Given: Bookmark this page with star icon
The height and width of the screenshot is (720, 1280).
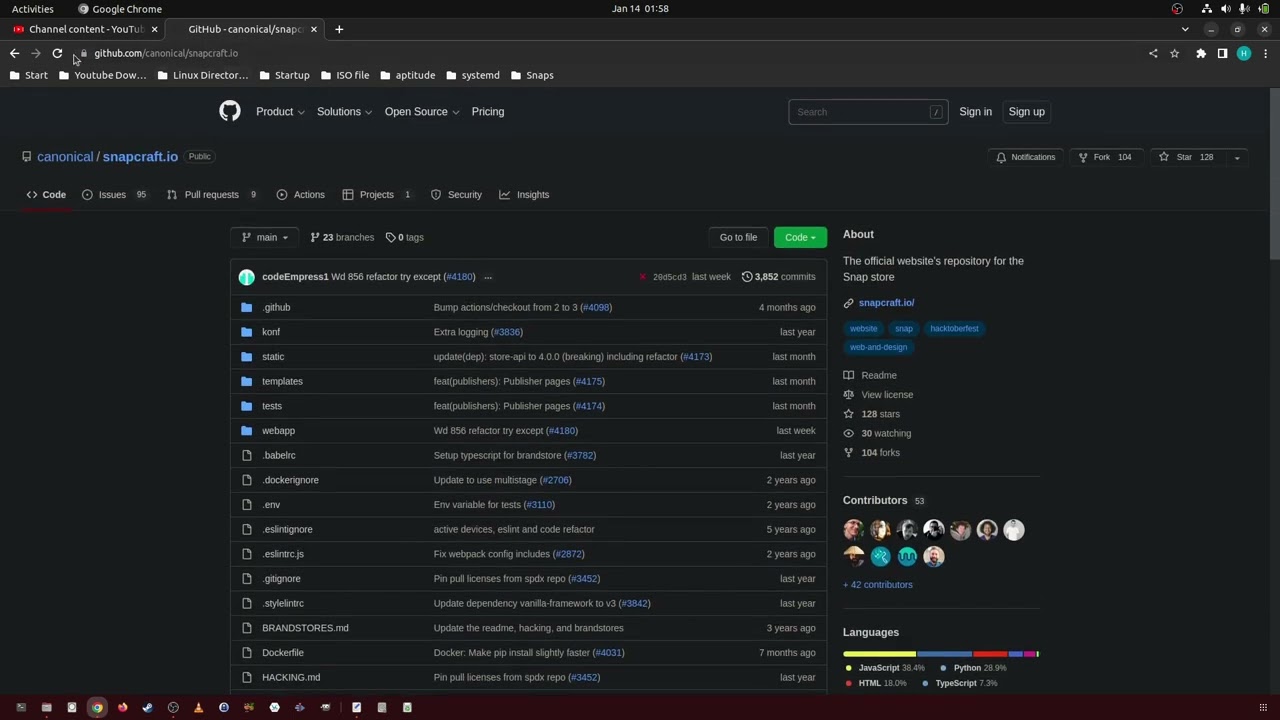Looking at the screenshot, I should tap(1174, 53).
